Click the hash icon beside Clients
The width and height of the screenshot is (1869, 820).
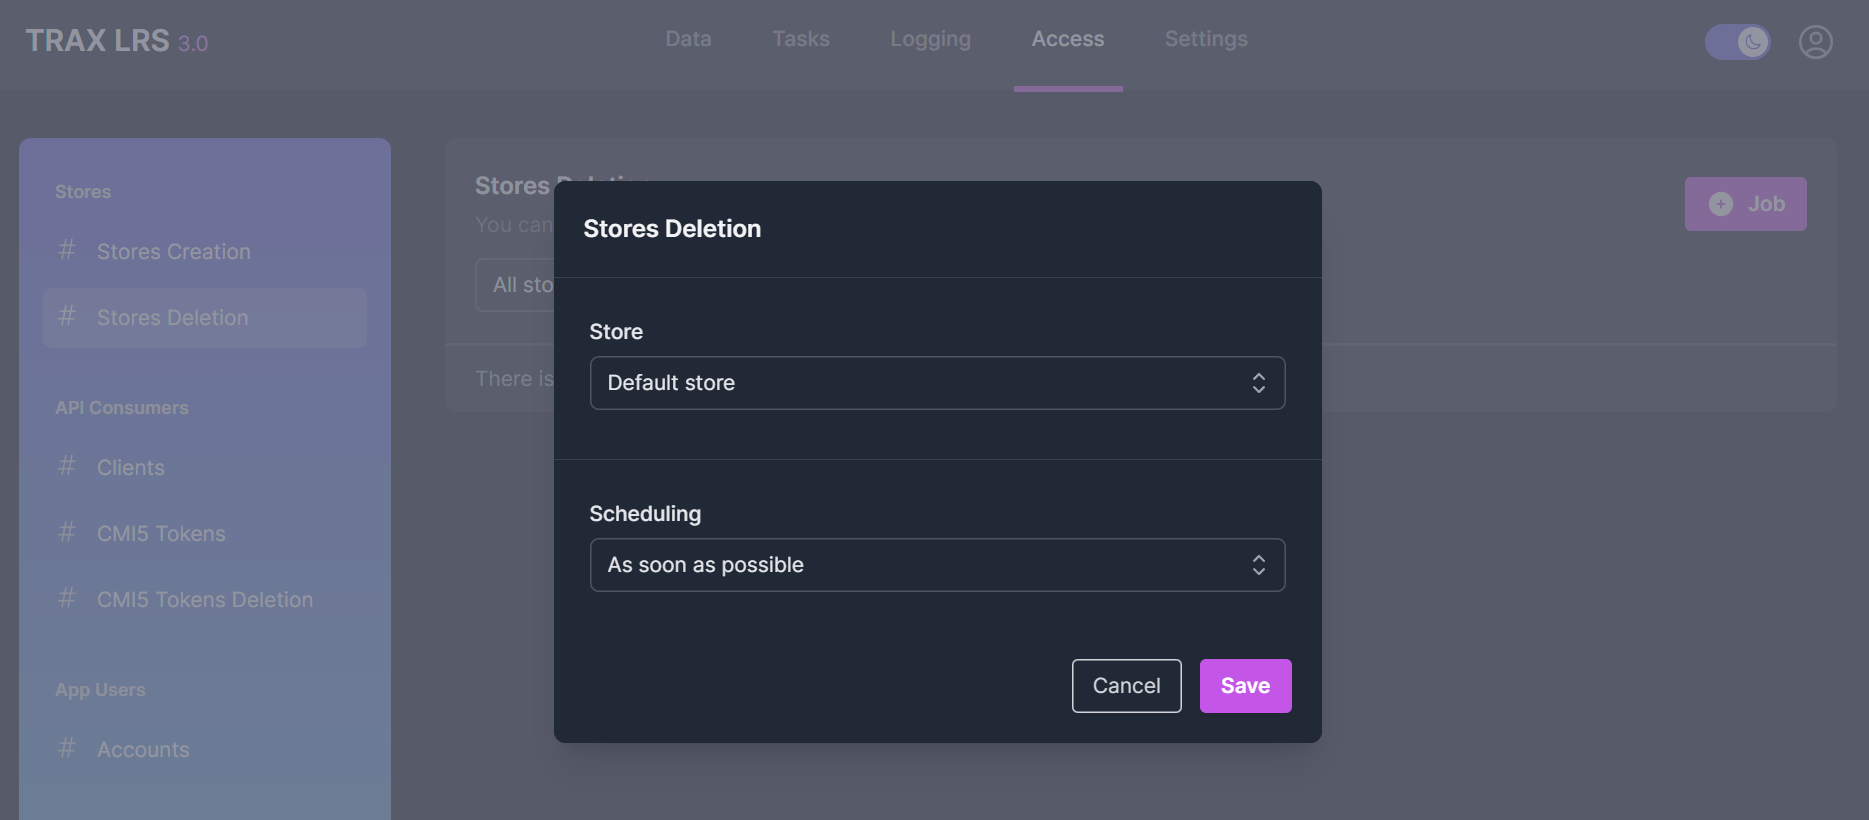click(67, 466)
